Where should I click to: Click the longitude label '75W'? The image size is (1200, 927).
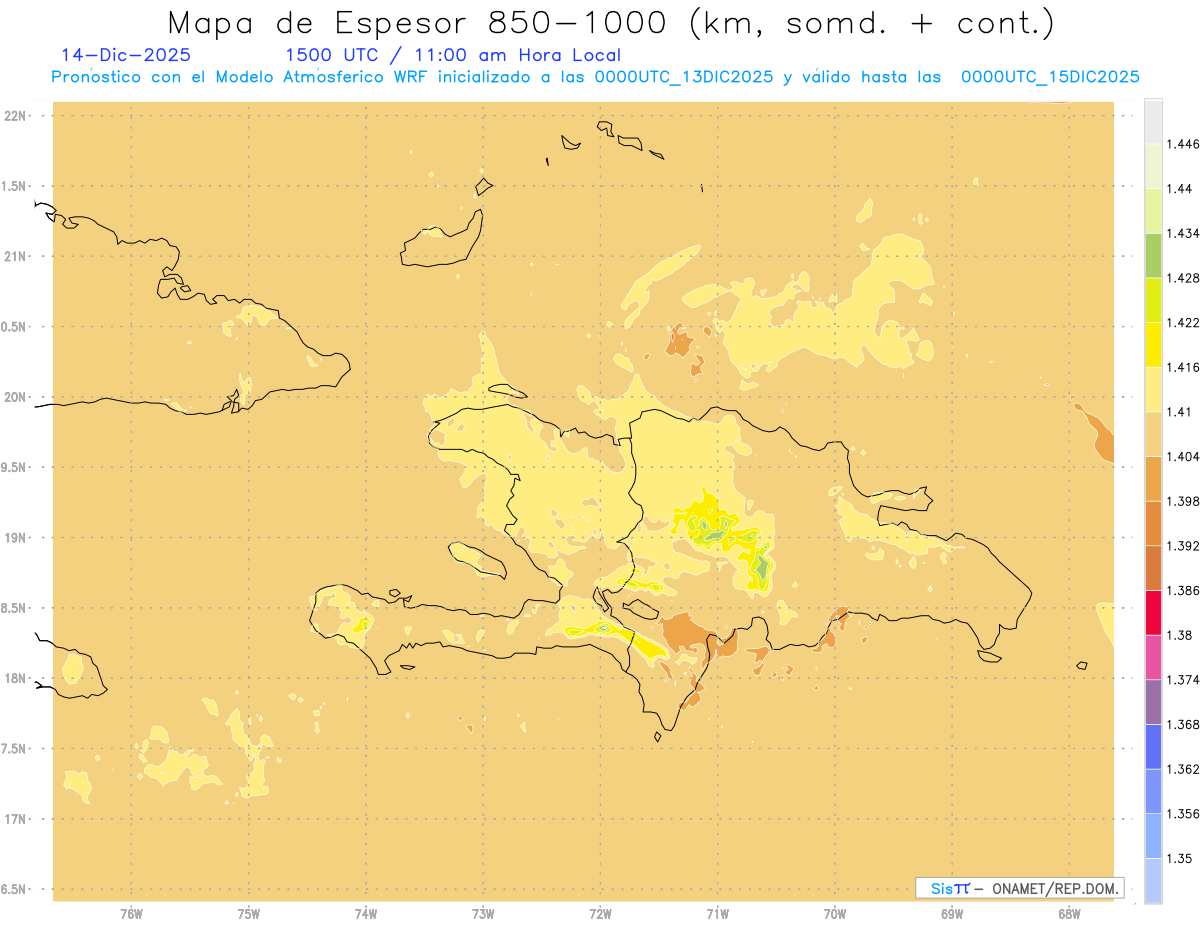point(248,913)
